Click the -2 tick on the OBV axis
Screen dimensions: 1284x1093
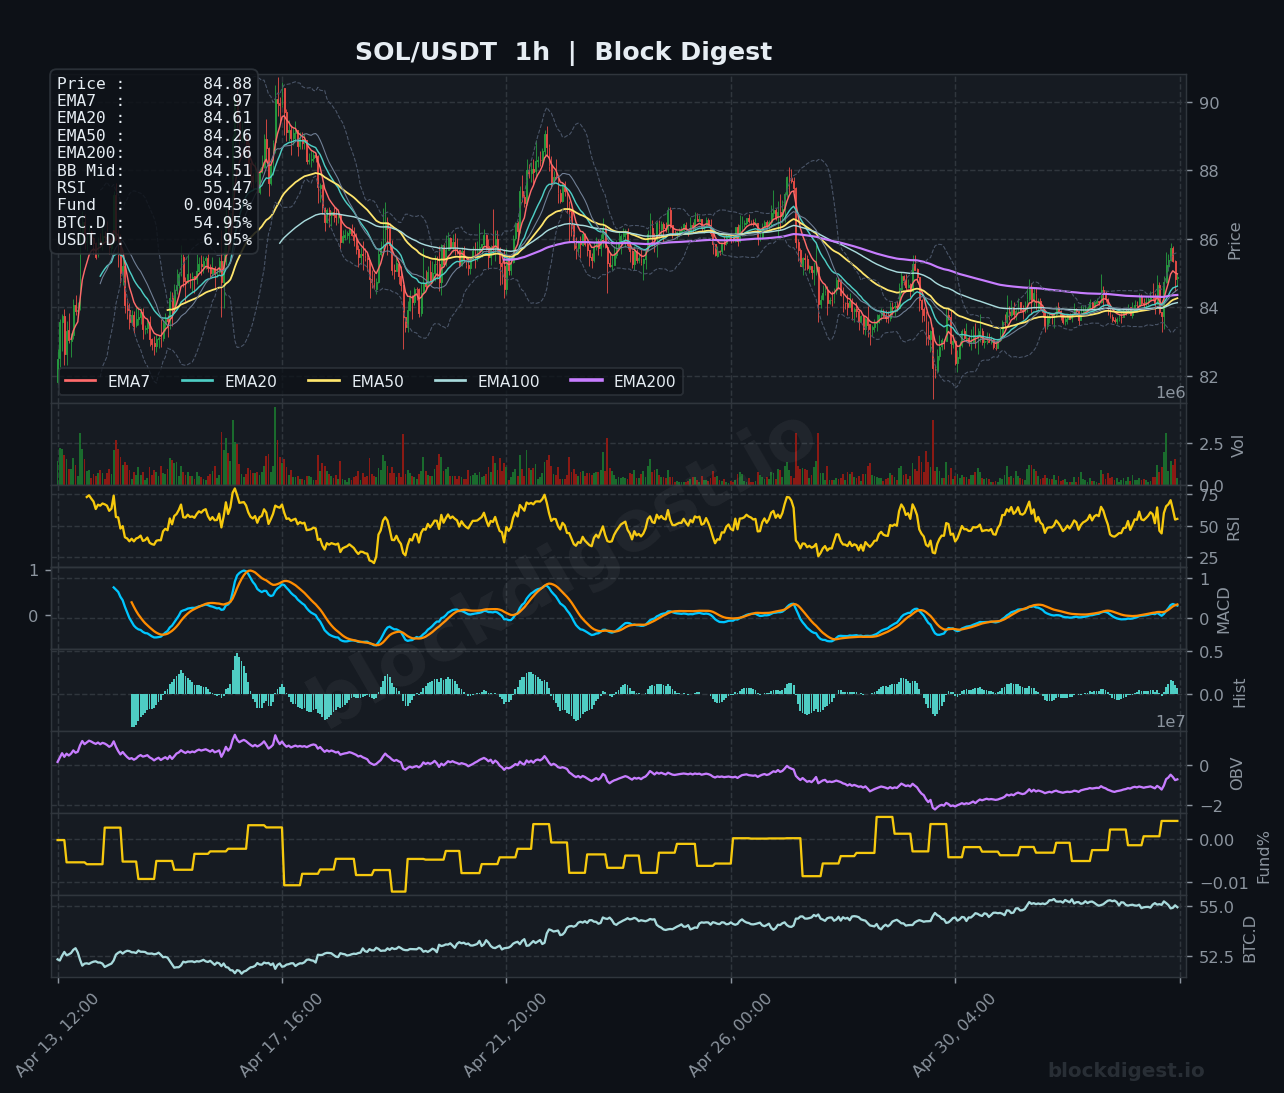click(x=1210, y=806)
